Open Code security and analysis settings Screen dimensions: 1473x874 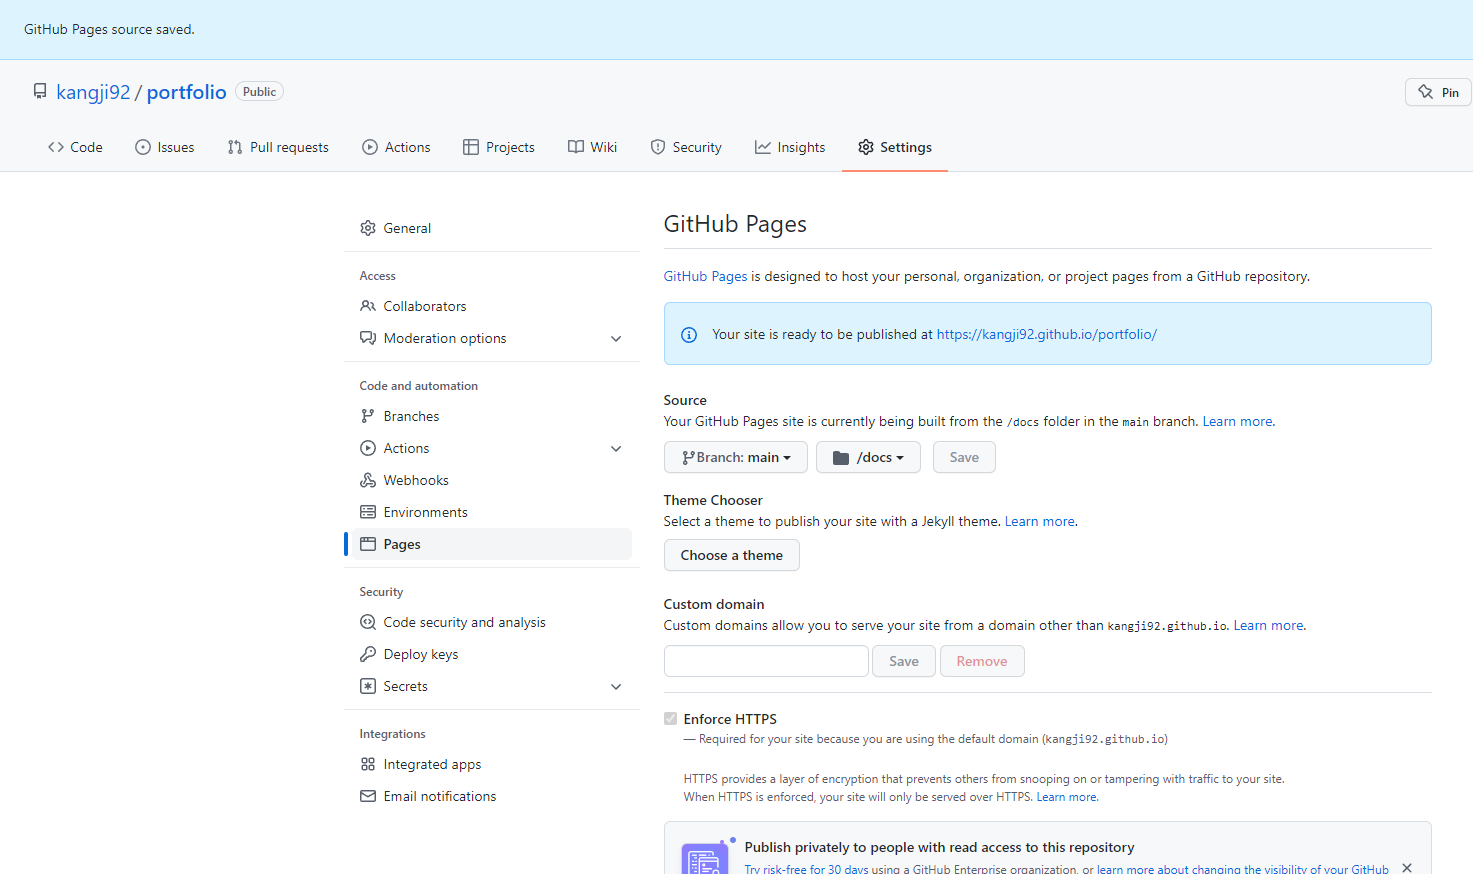(x=492, y=622)
